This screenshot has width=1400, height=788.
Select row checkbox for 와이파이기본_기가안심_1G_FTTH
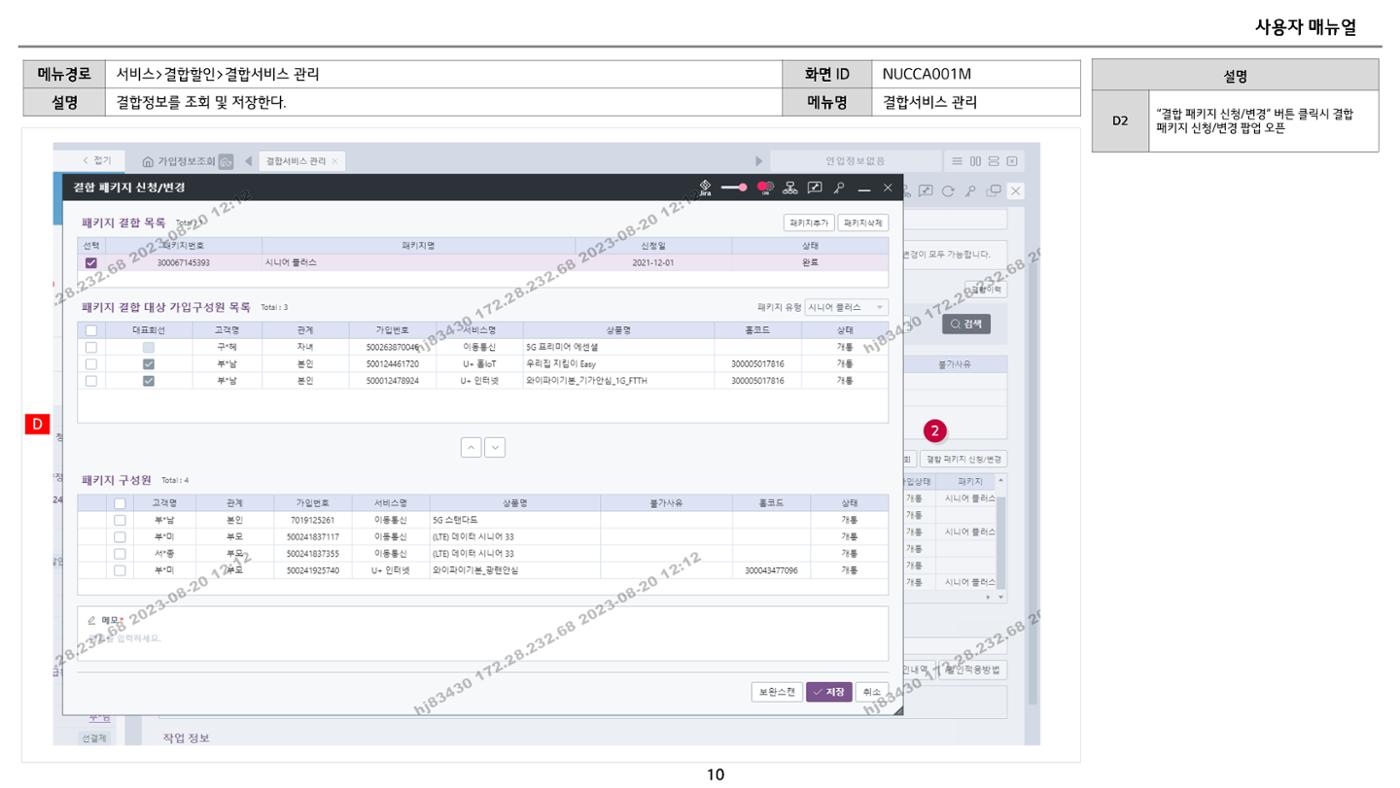pos(92,381)
